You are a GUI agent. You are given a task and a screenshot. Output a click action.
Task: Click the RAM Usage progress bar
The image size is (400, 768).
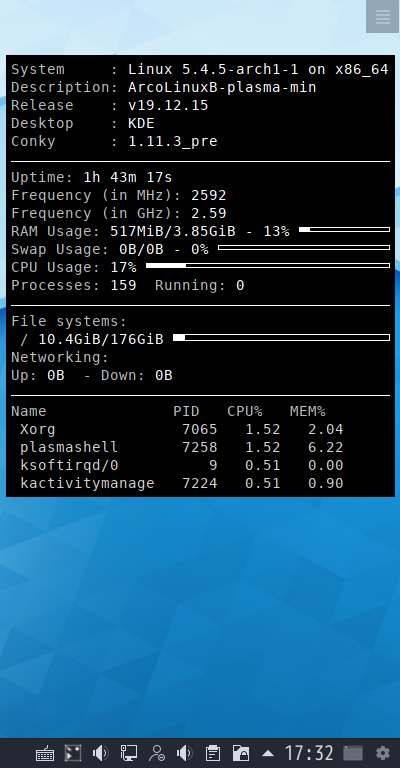[x=344, y=230]
